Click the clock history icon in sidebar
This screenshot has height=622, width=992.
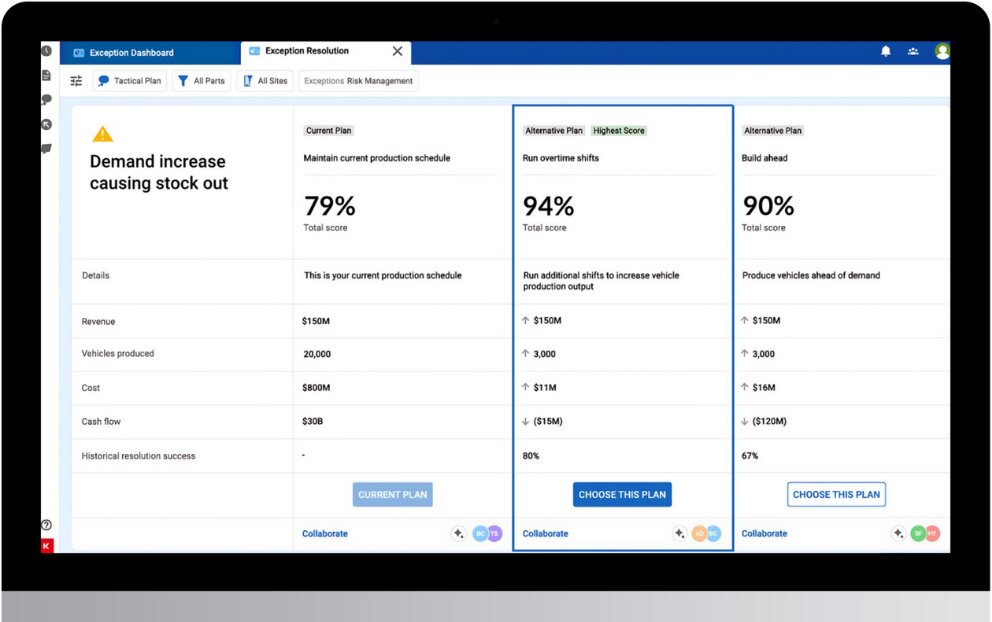coord(46,51)
